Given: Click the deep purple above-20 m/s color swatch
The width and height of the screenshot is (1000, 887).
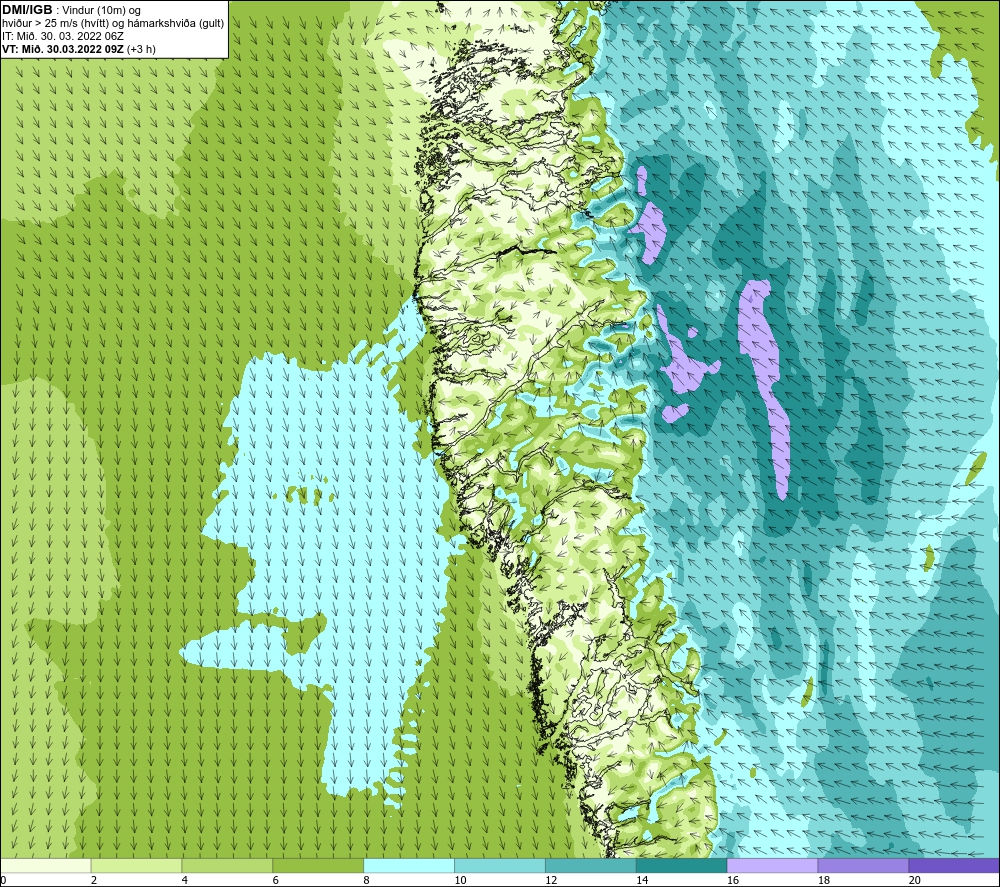Looking at the screenshot, I should [954, 865].
